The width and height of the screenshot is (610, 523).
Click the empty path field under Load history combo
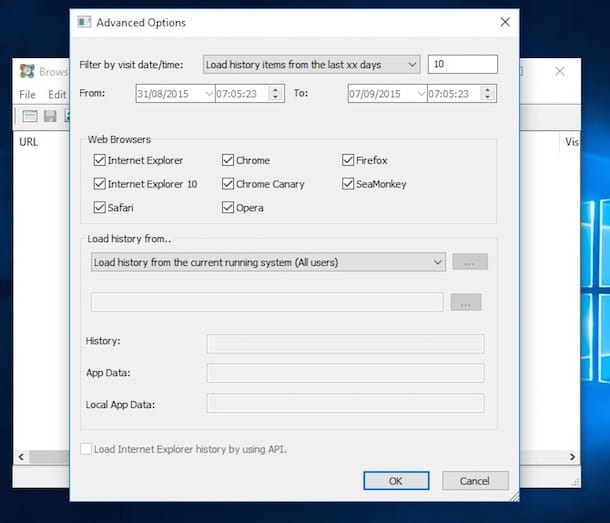tap(267, 302)
